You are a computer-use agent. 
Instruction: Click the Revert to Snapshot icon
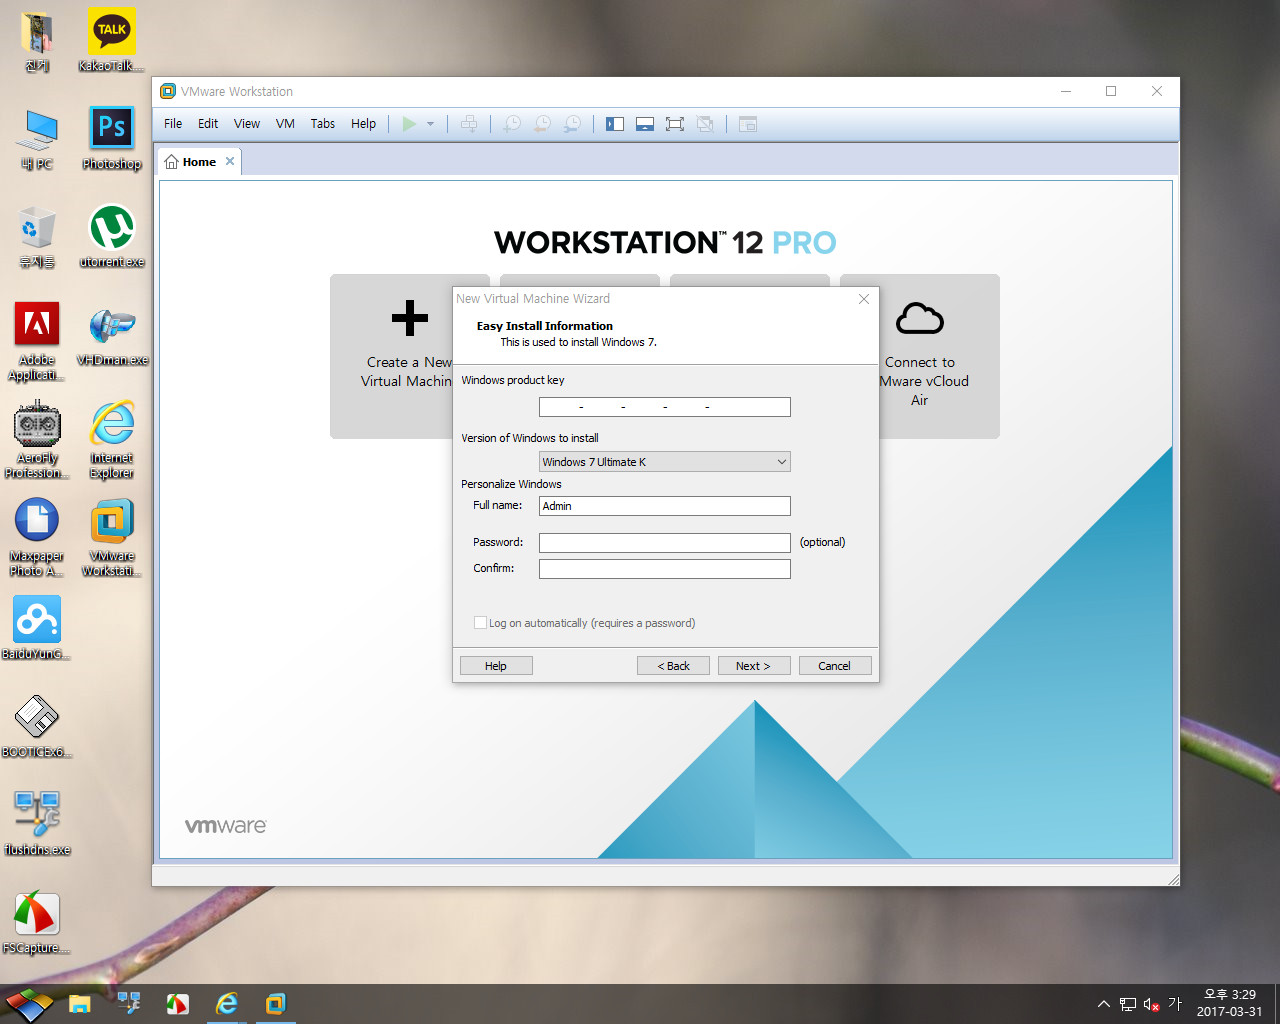[x=542, y=124]
